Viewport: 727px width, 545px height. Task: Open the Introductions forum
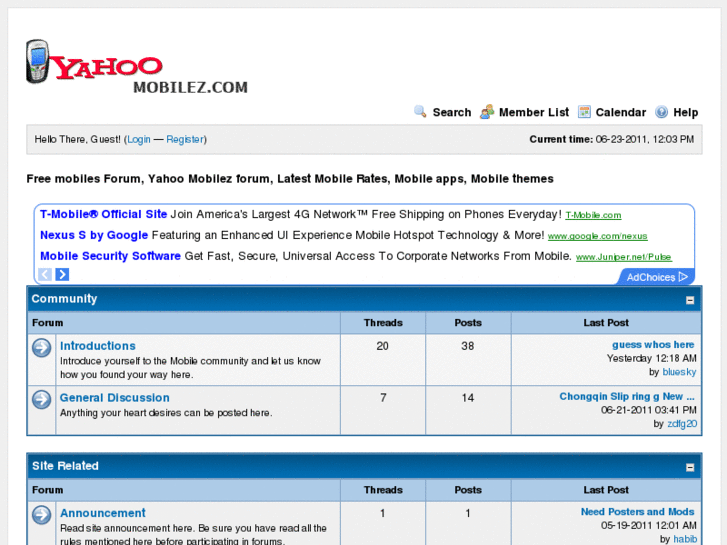98,346
